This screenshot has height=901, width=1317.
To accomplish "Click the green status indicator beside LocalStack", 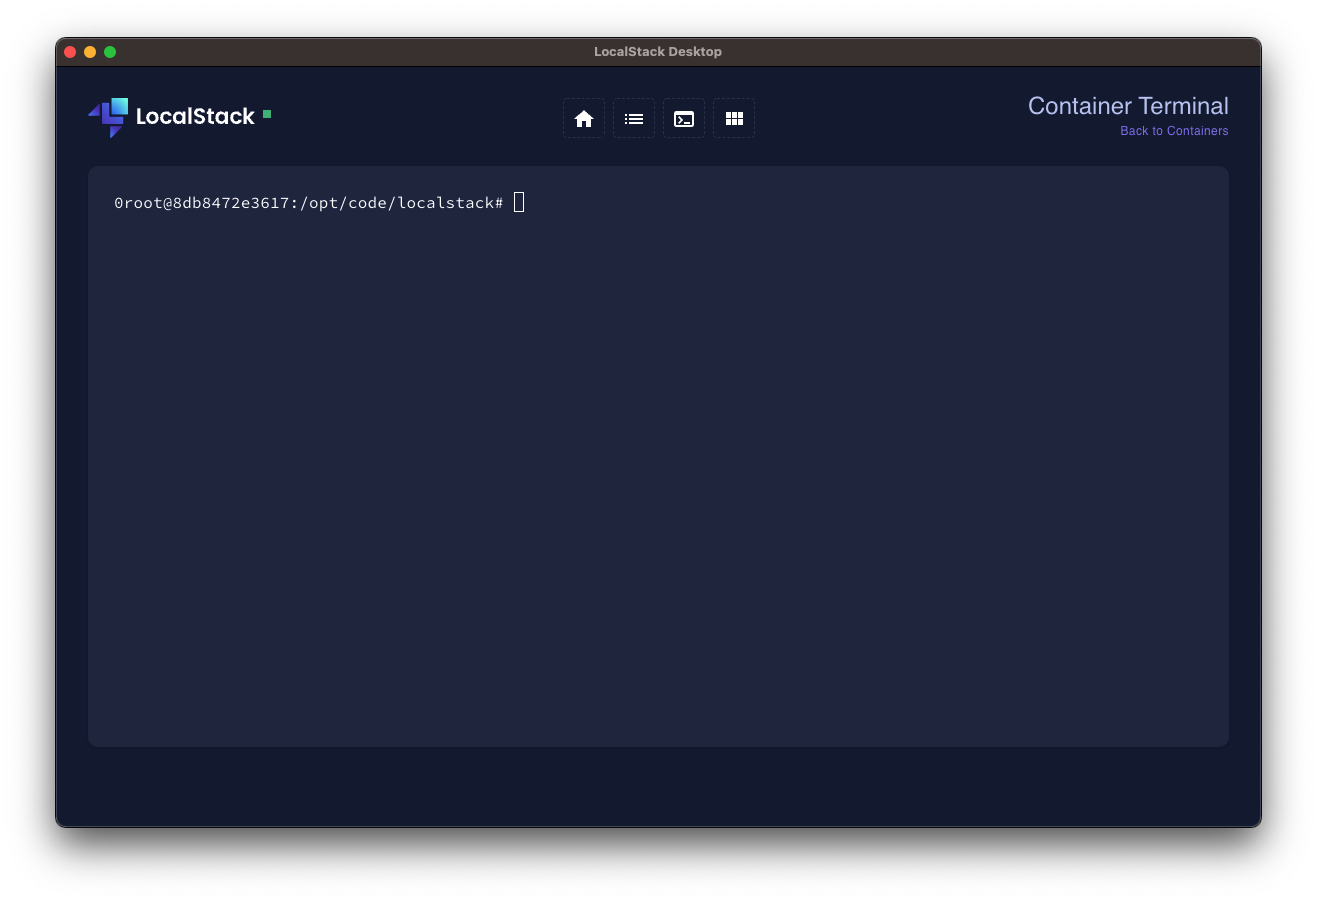I will [266, 114].
